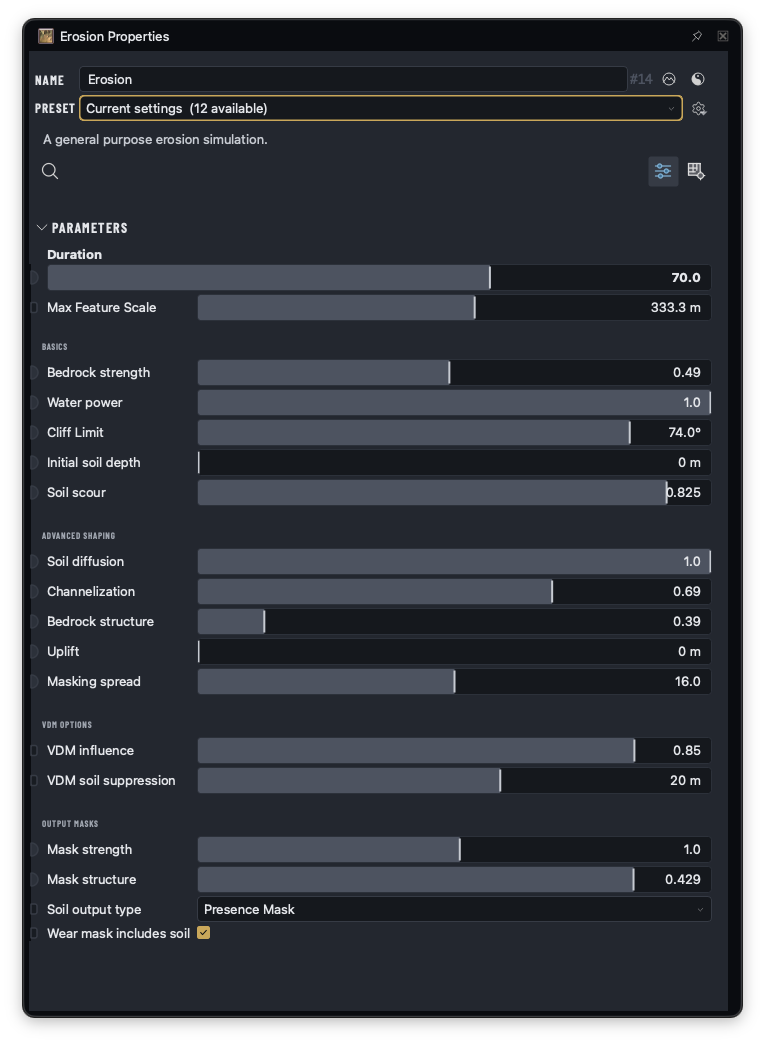The image size is (765, 1044).
Task: Click the Name field containing Erosion
Action: (x=353, y=79)
